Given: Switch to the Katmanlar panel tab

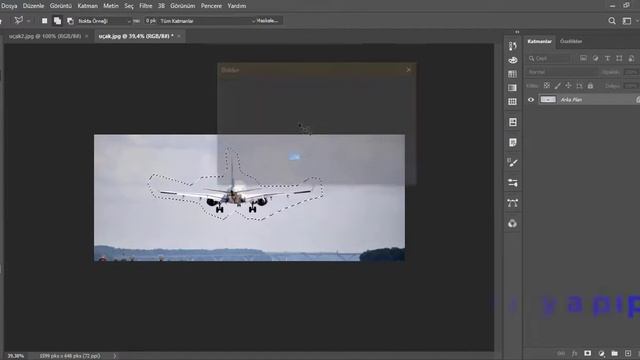Looking at the screenshot, I should click(539, 41).
